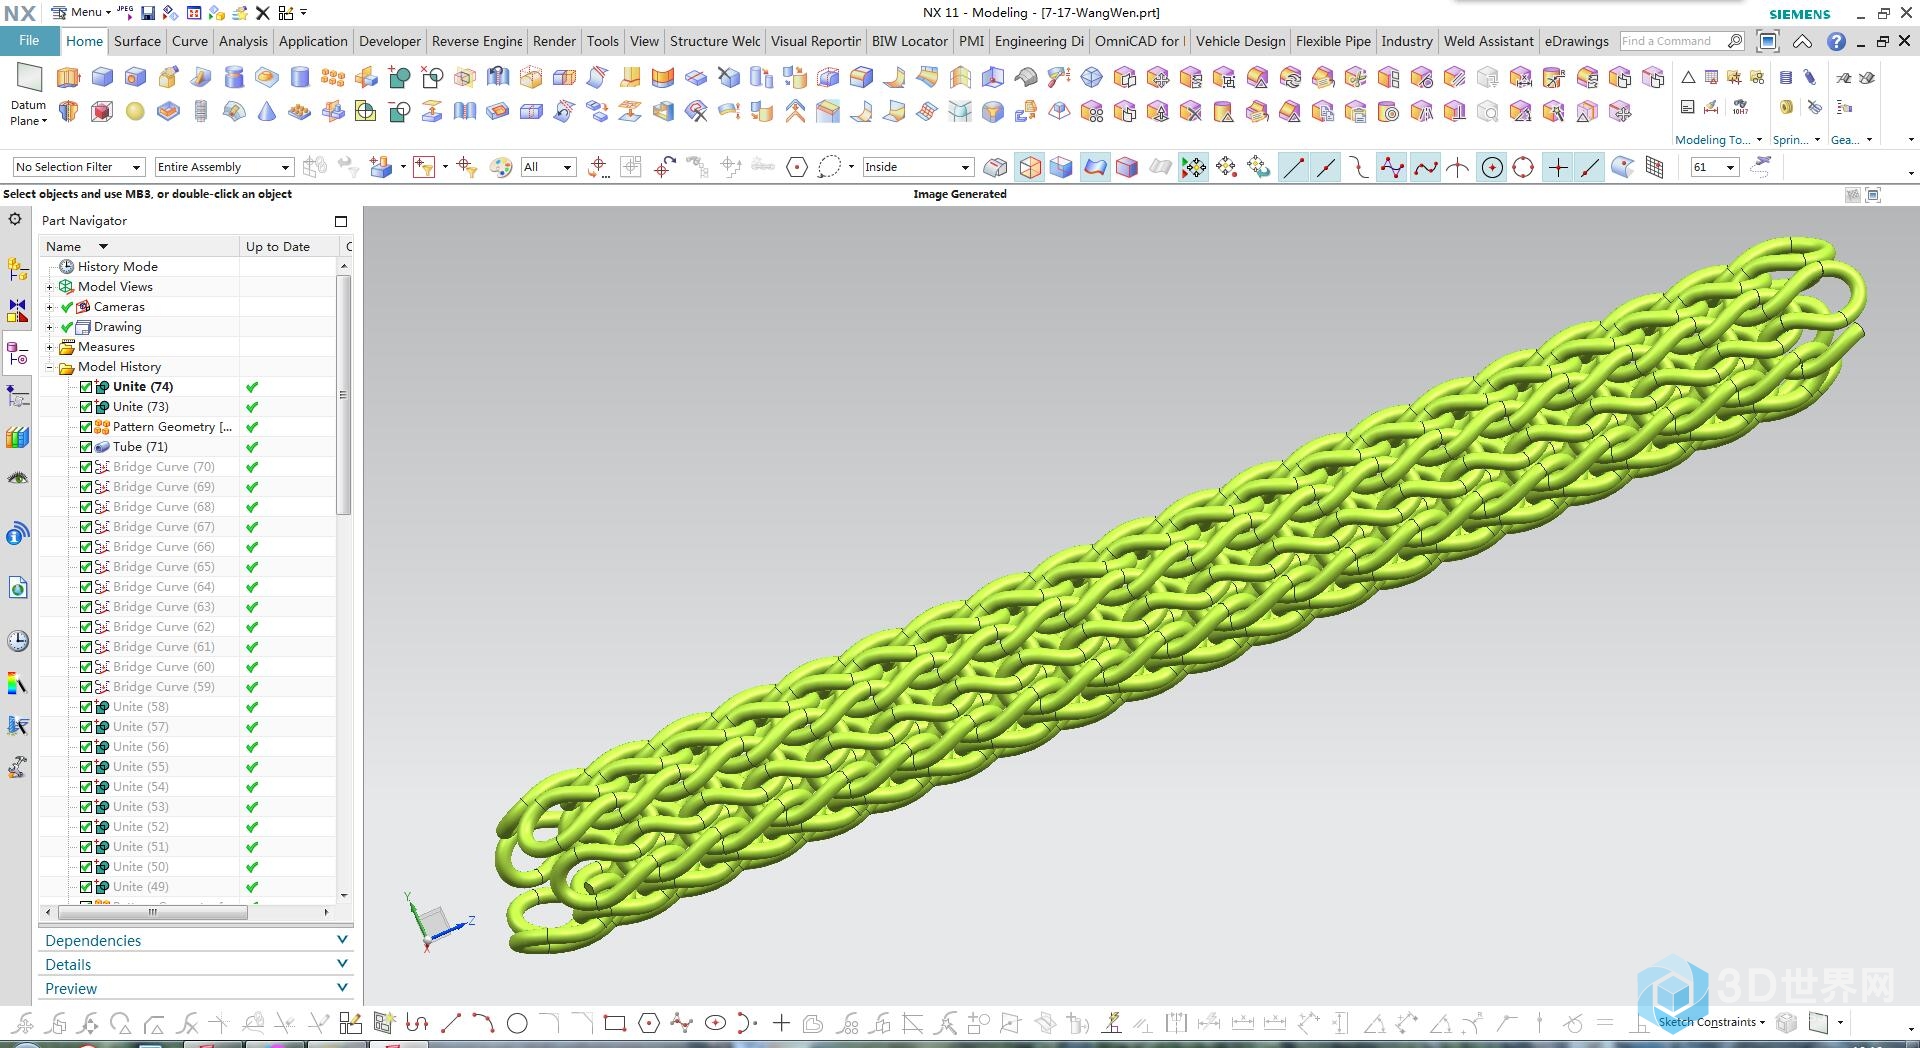Open the History clock sidebar tab
Viewport: 1920px width, 1048px height.
point(17,641)
